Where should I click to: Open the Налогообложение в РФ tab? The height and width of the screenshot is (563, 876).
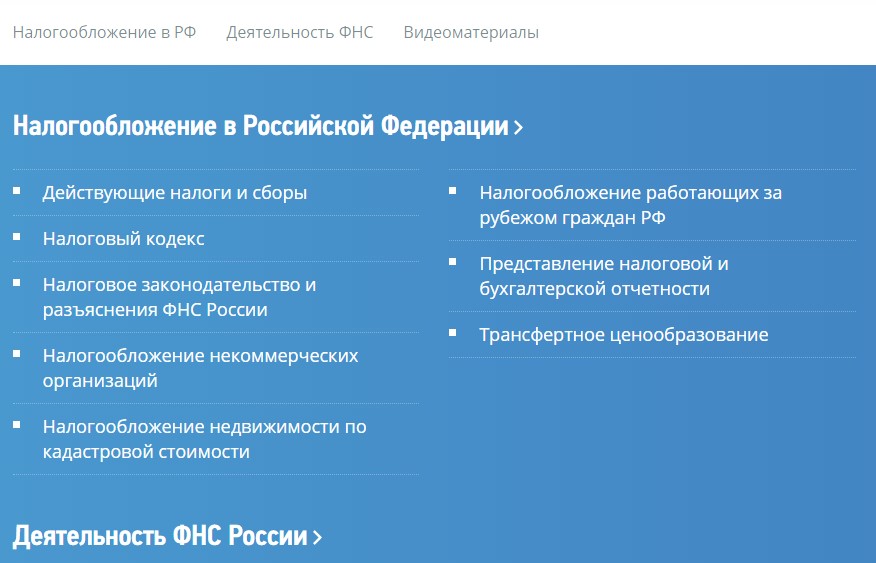point(104,32)
